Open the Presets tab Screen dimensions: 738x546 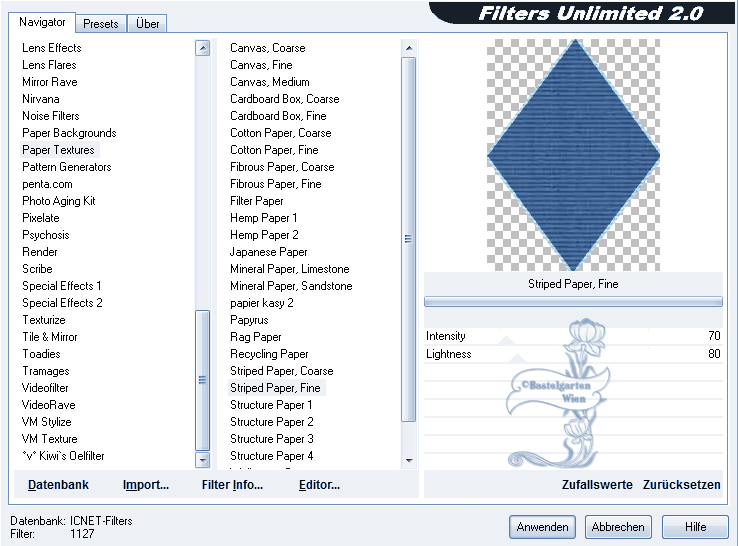(101, 24)
